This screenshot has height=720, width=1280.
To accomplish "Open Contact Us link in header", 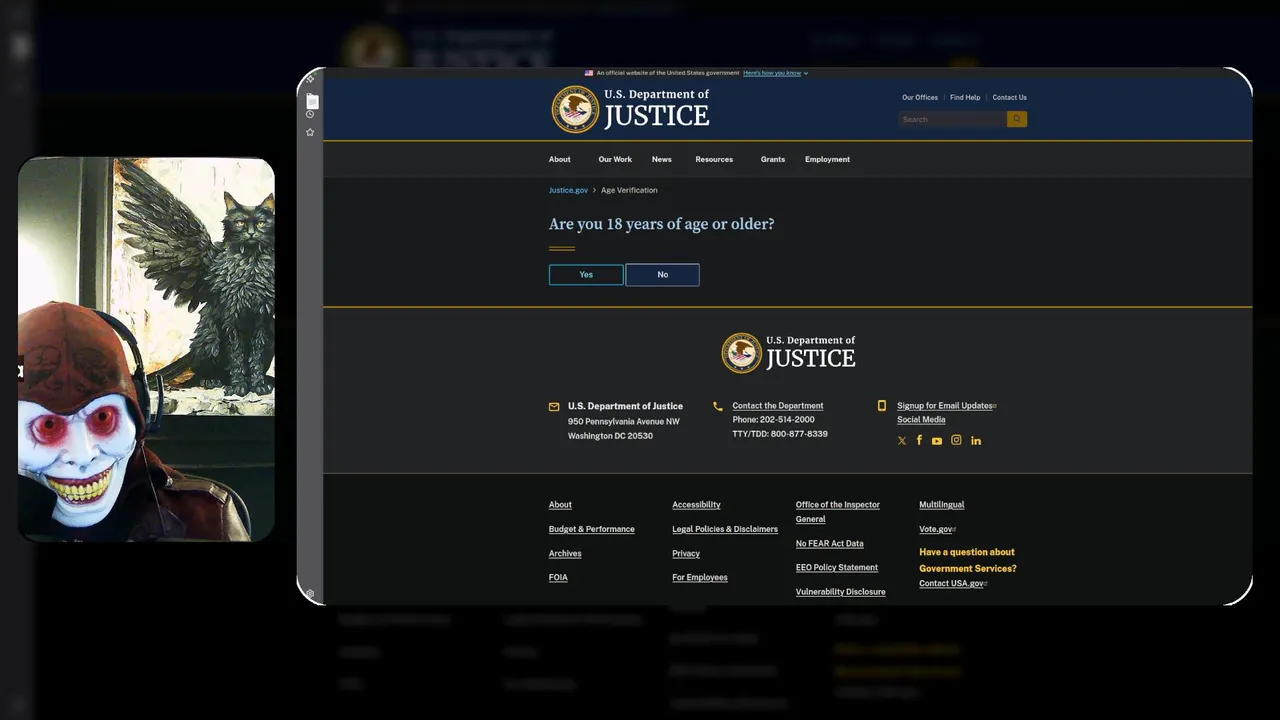I will (x=1009, y=97).
